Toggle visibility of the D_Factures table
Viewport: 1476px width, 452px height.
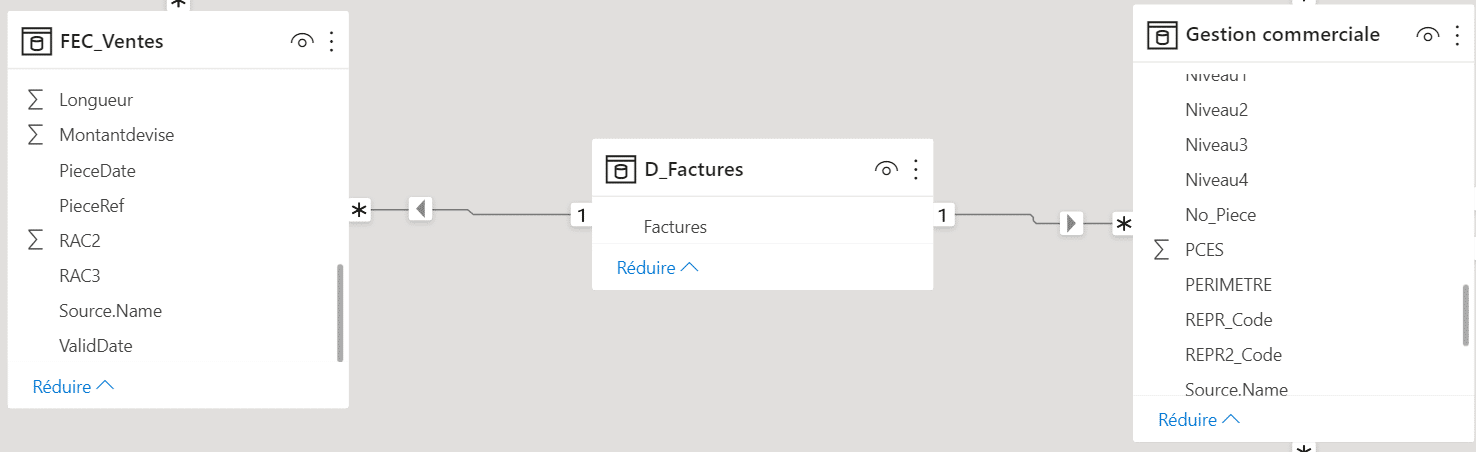[x=885, y=169]
